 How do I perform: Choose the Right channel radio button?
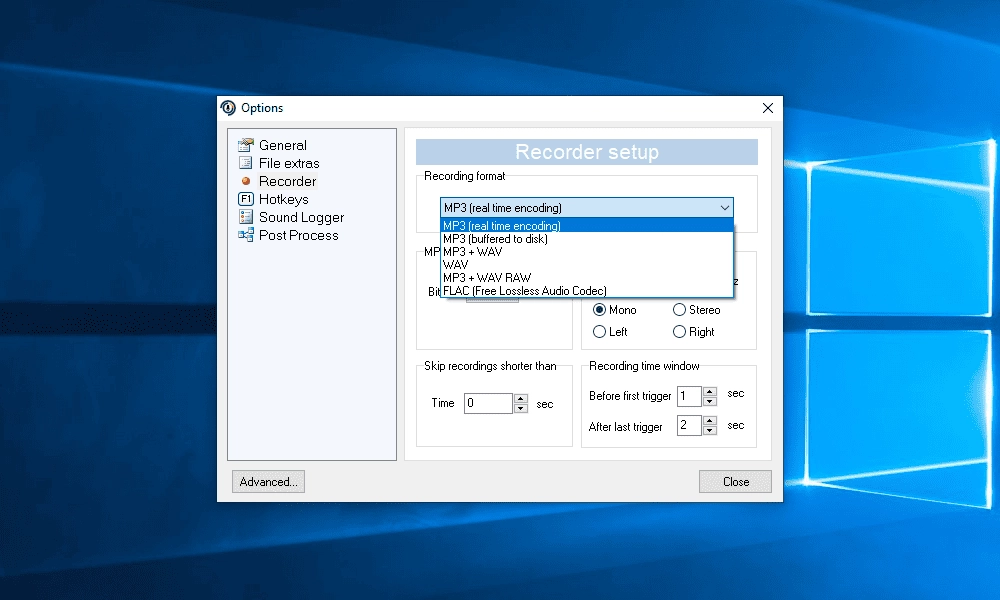coord(694,332)
